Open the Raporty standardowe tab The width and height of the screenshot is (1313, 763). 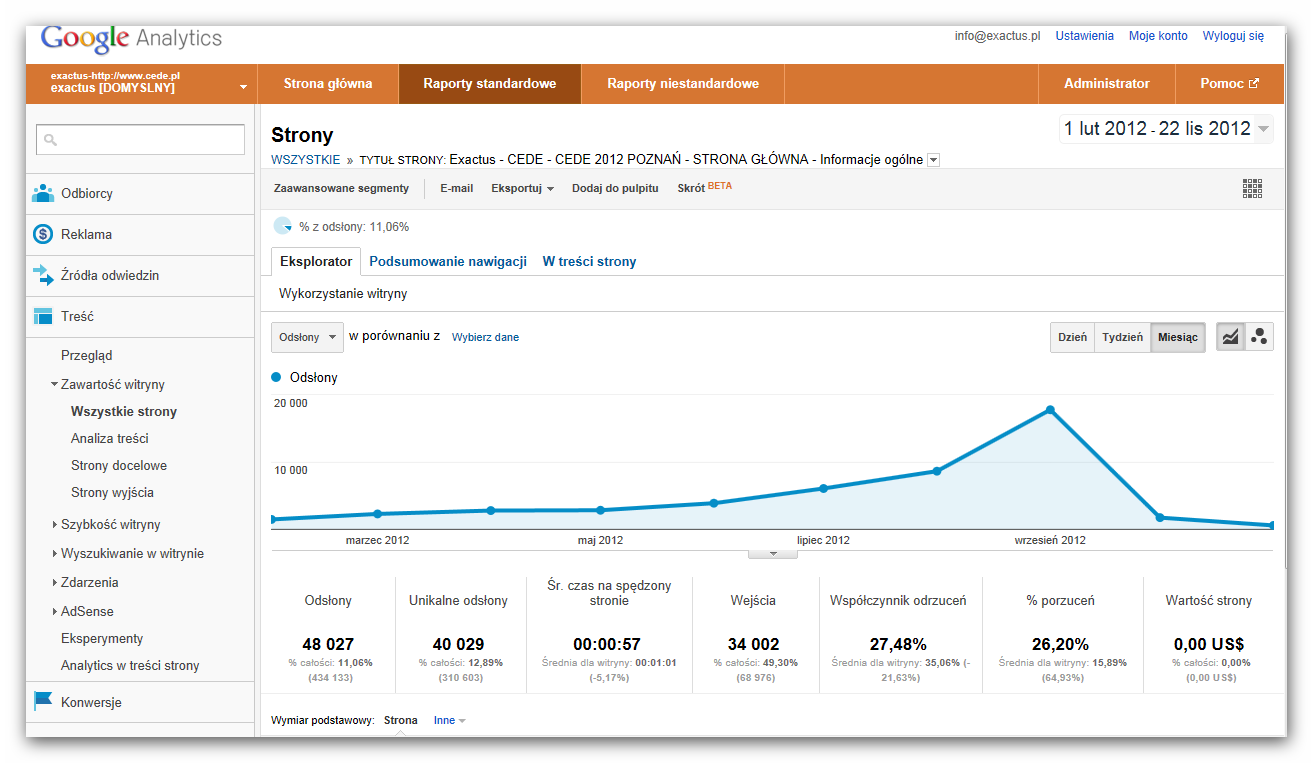[489, 84]
